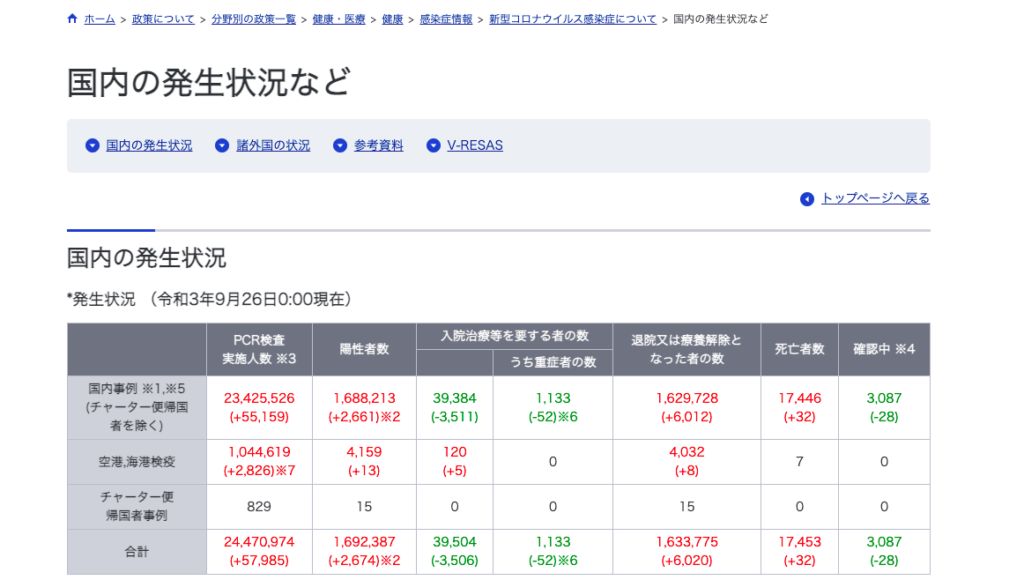Jump to the 国内の発生状況 section link
The width and height of the screenshot is (1024, 580).
click(x=149, y=146)
